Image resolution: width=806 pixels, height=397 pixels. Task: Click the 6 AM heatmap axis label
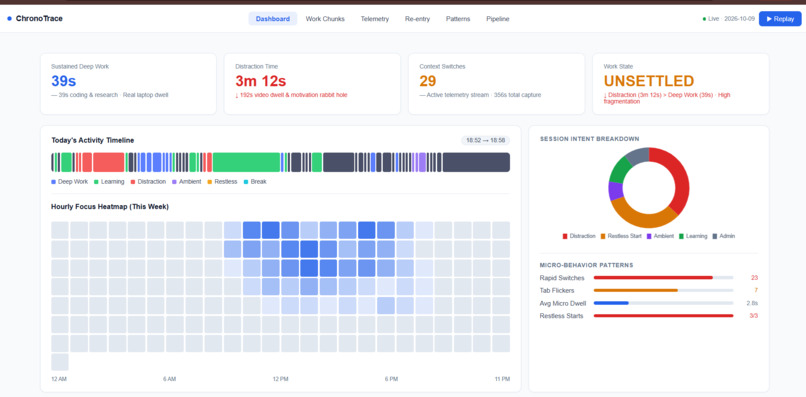tap(169, 379)
